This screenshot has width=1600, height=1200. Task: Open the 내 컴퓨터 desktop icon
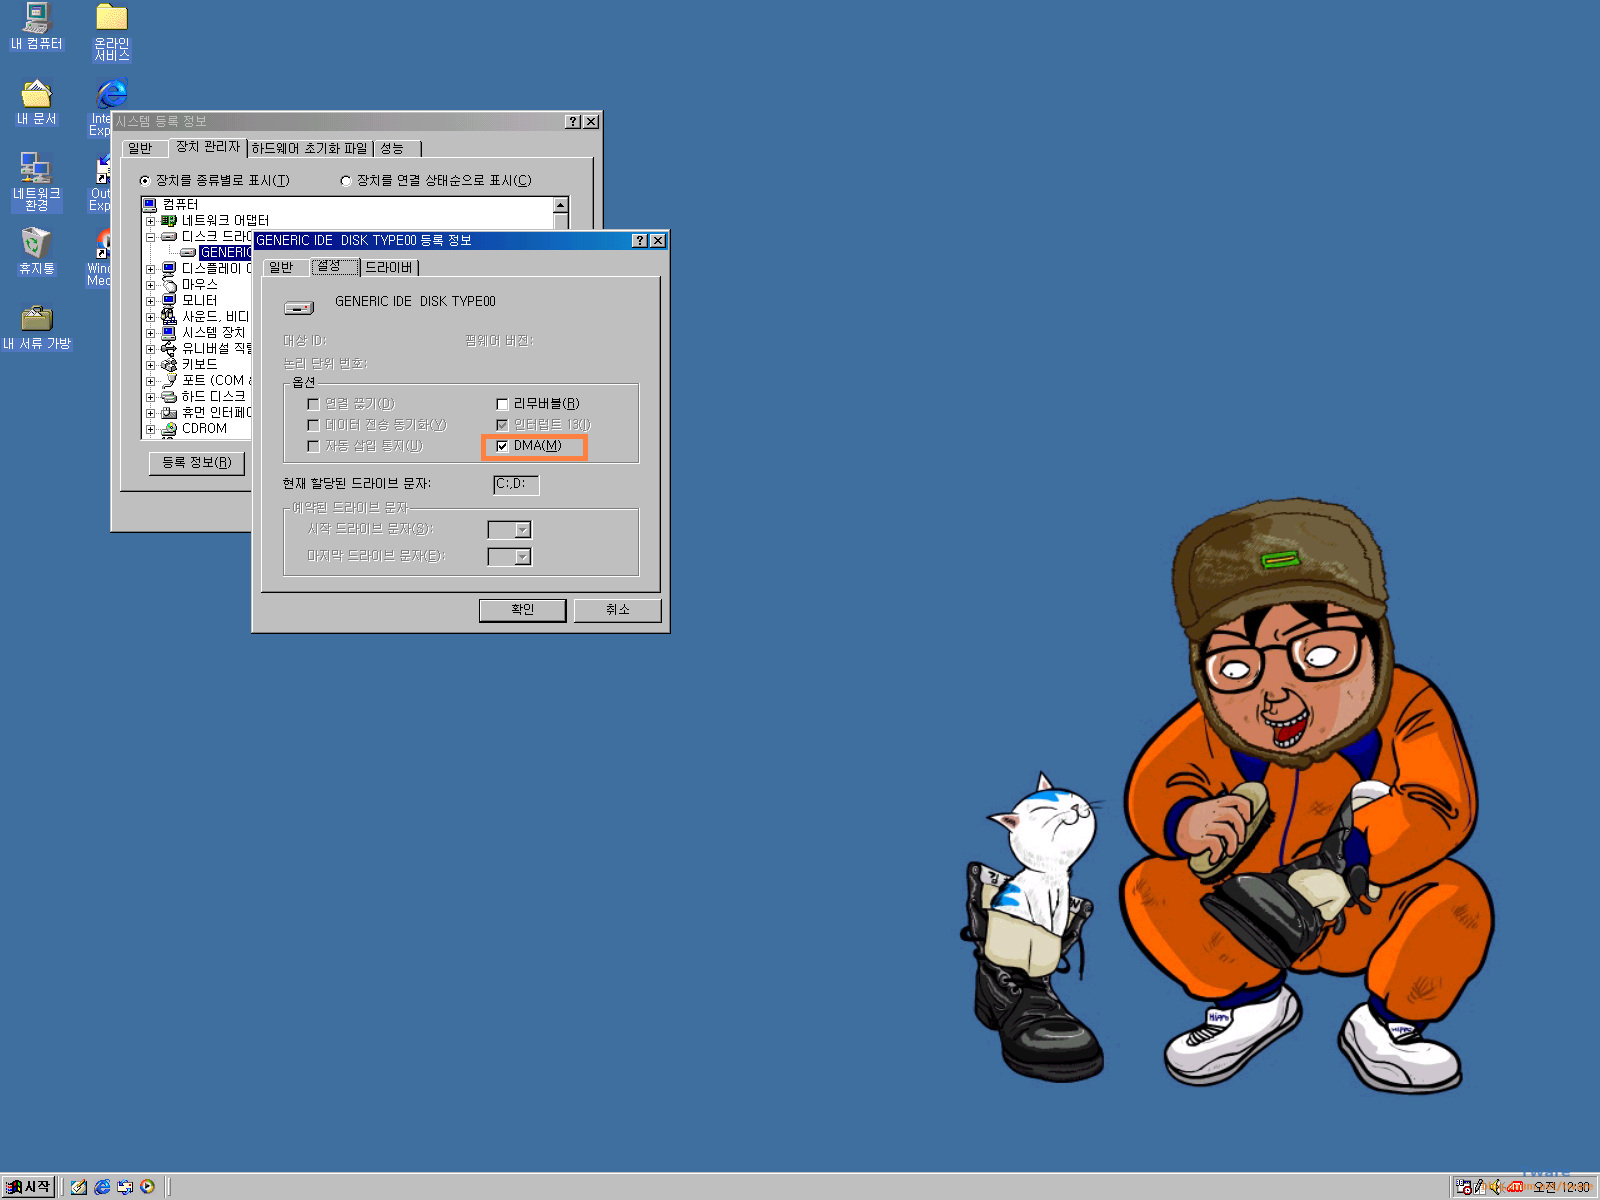(x=36, y=27)
